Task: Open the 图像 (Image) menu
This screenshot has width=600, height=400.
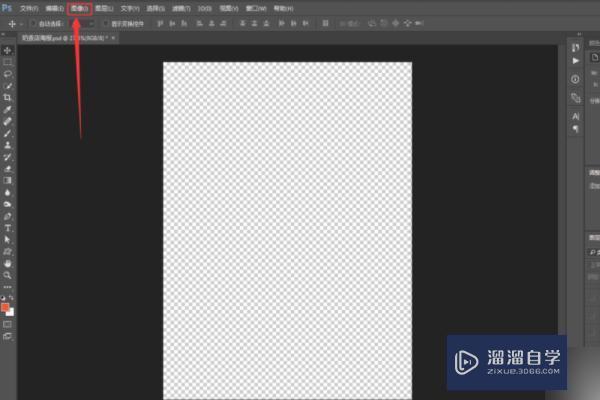Action: point(80,8)
